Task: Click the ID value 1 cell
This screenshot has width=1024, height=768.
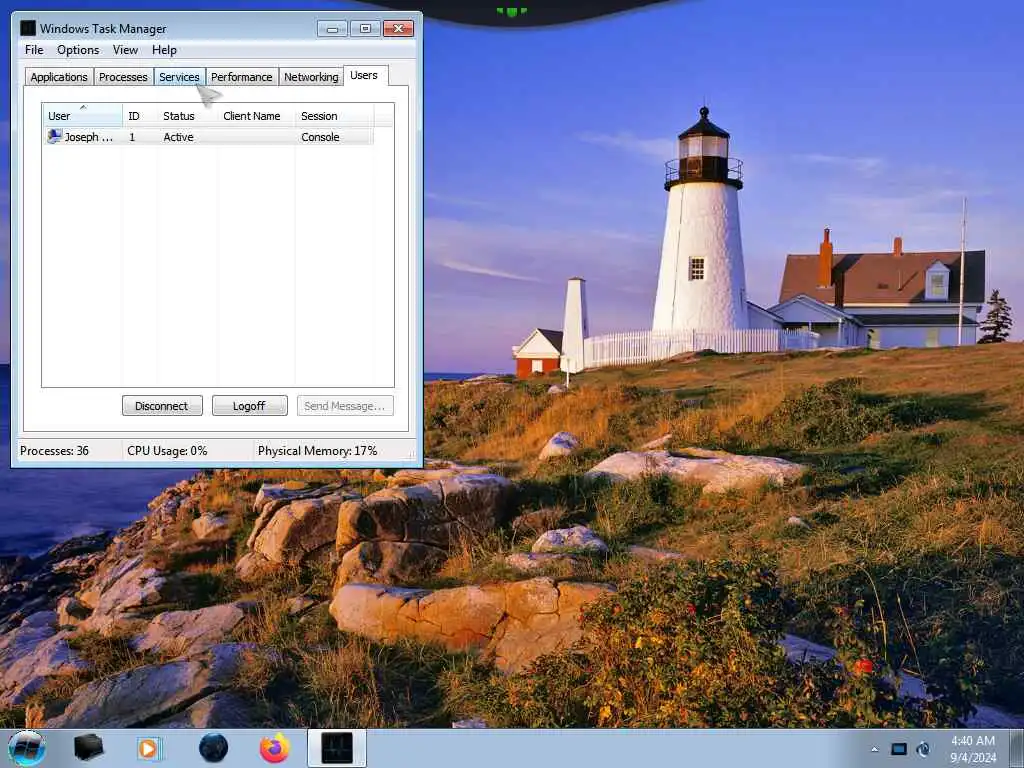Action: (x=132, y=137)
